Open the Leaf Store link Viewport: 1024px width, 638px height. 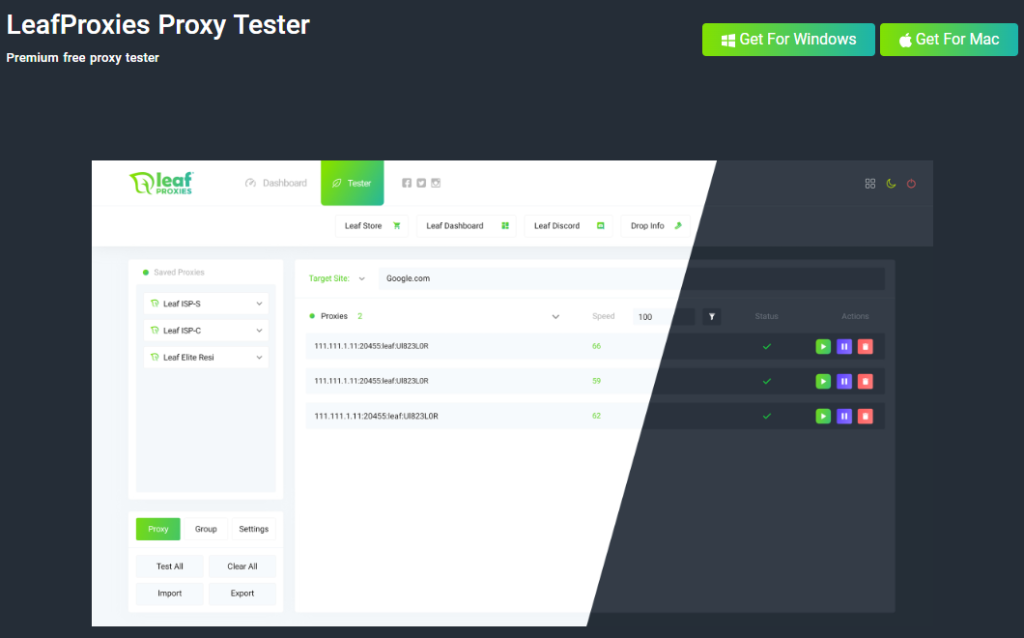[371, 226]
